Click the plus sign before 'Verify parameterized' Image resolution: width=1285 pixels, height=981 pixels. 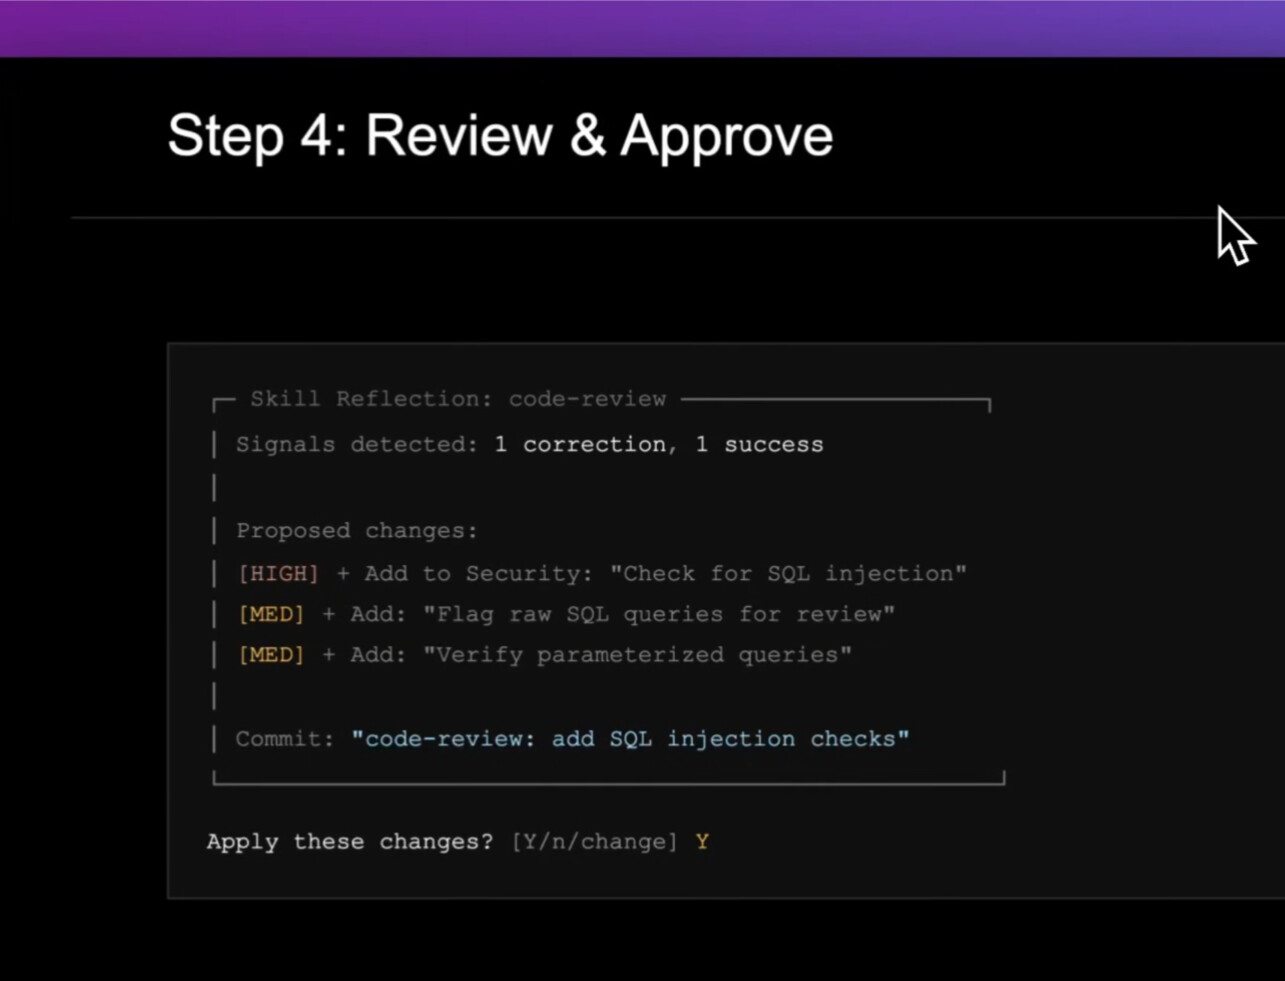coord(328,655)
